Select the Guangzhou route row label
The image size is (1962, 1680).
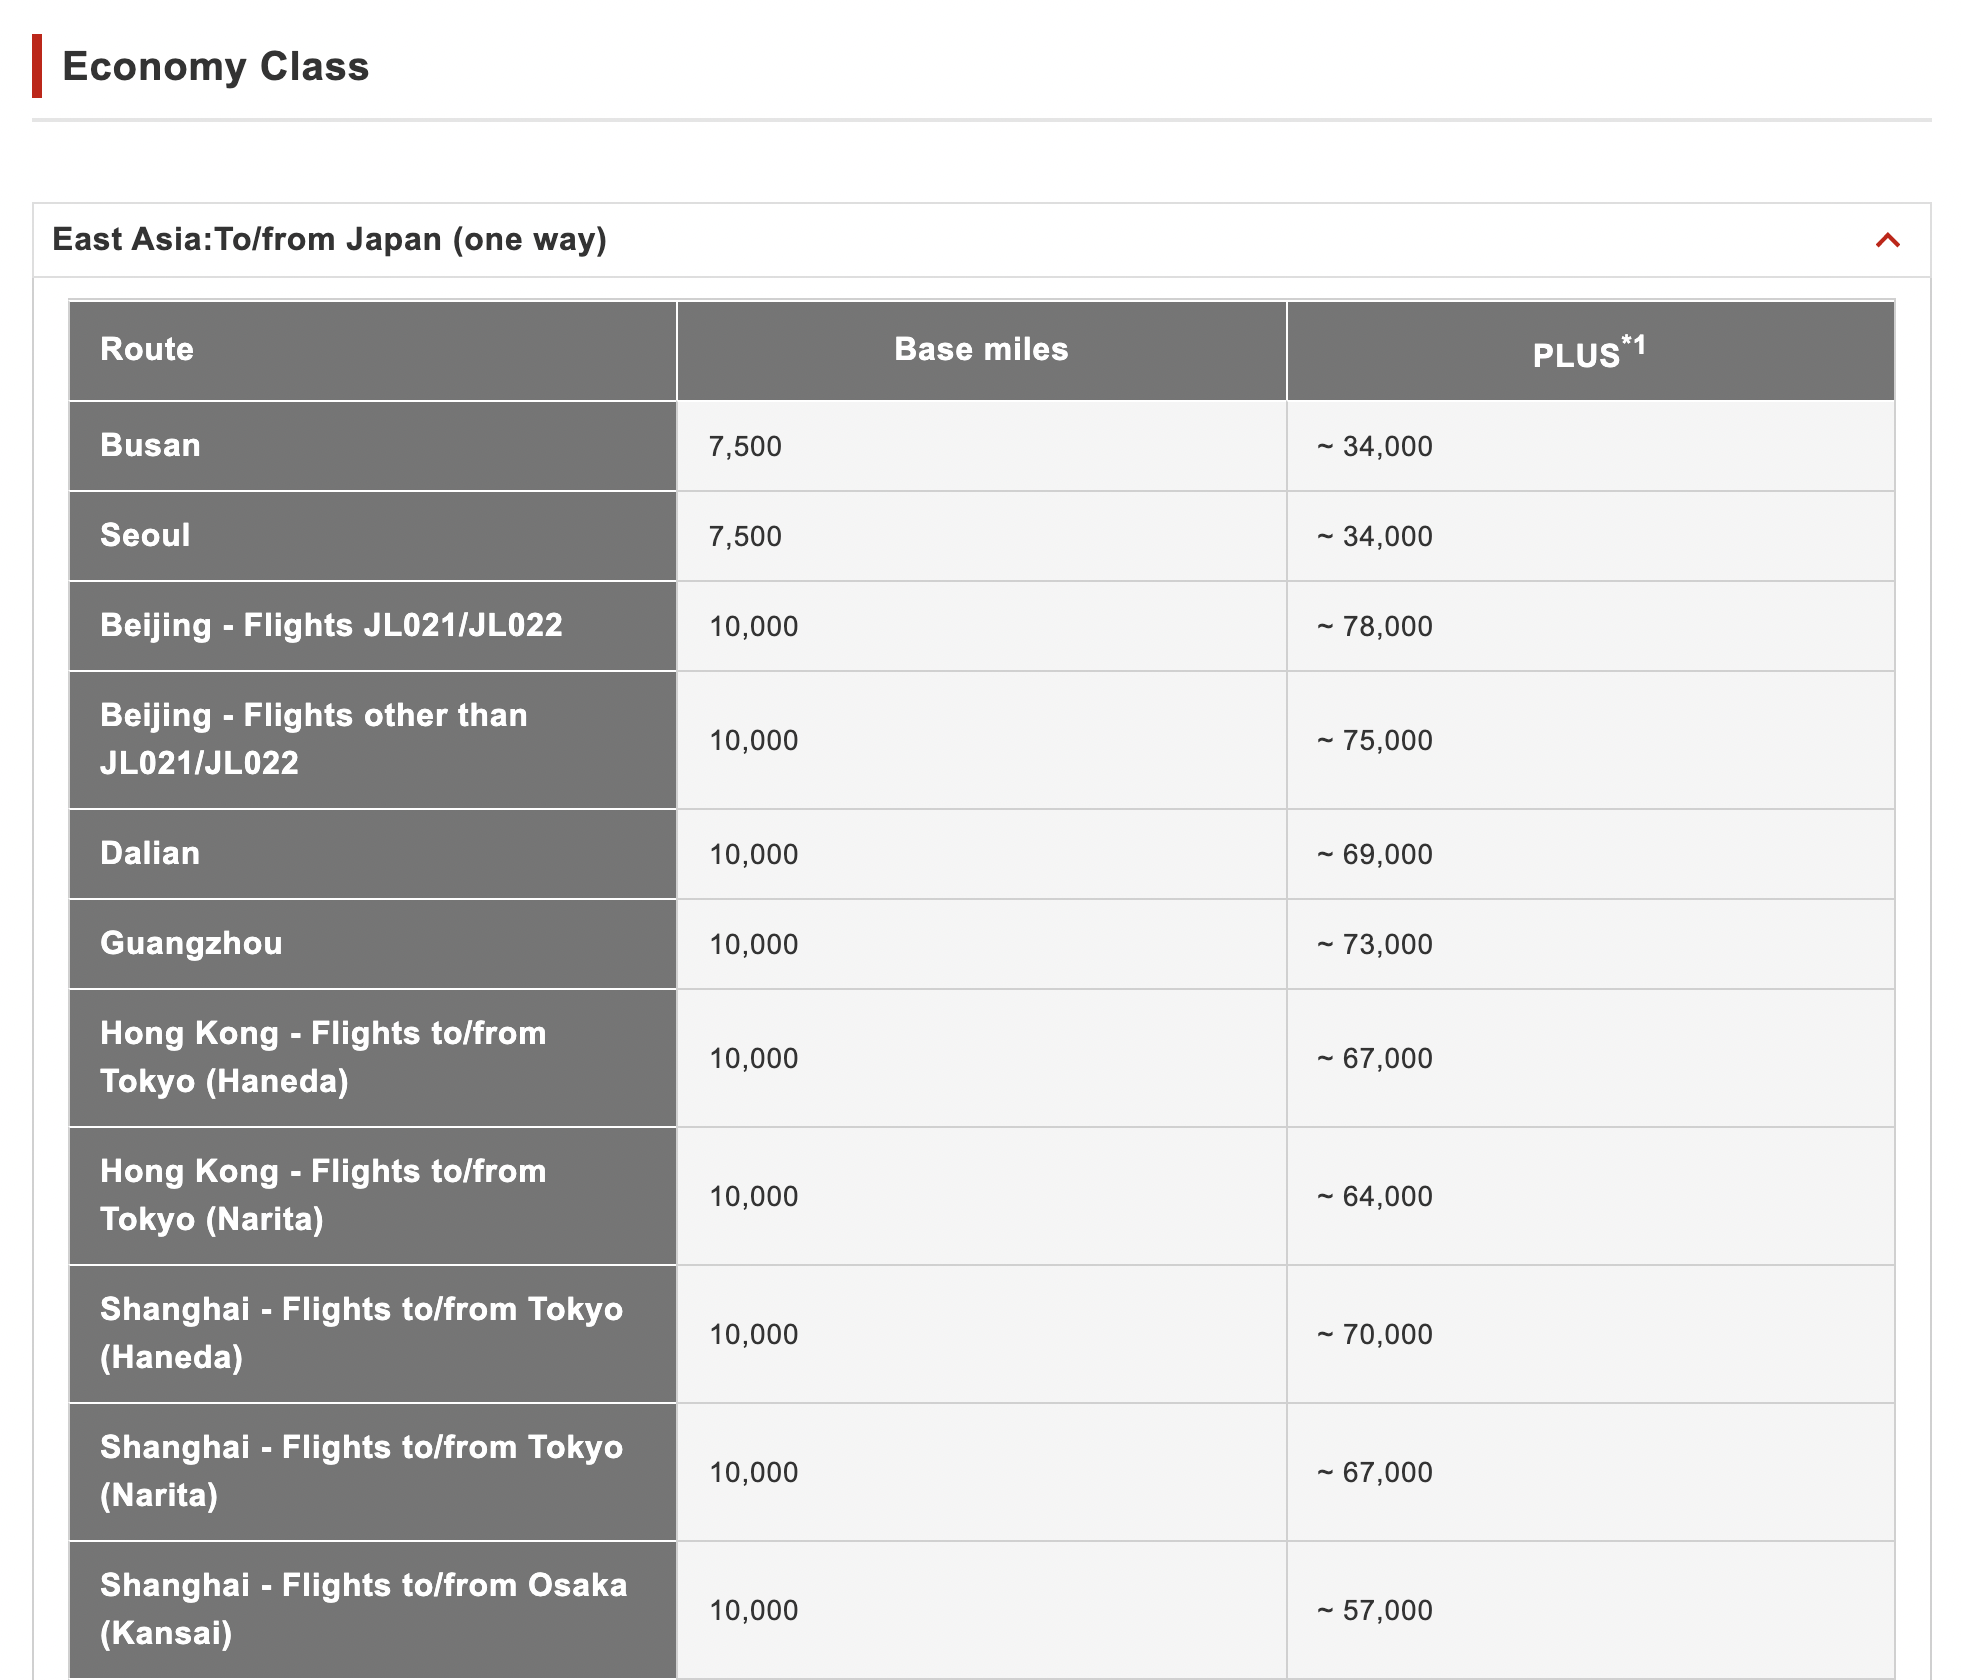(191, 943)
